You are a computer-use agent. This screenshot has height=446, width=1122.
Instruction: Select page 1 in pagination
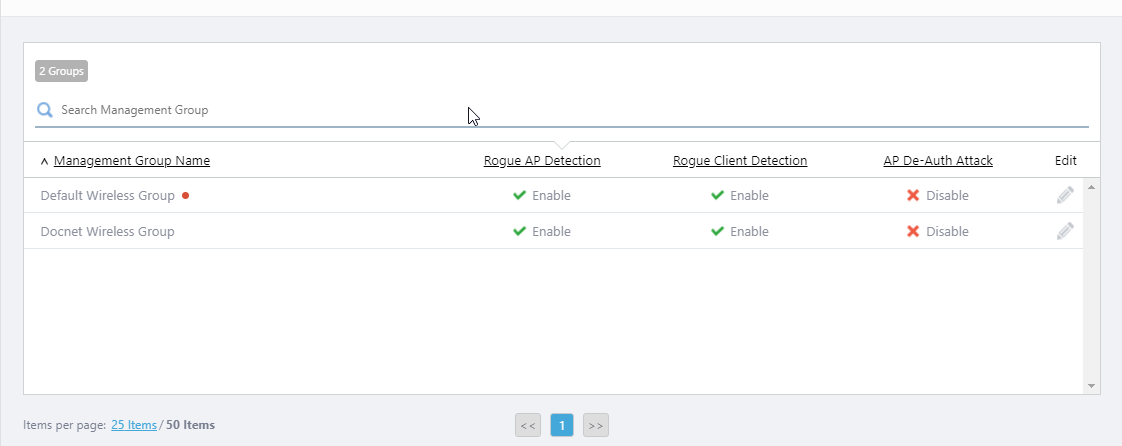click(562, 425)
